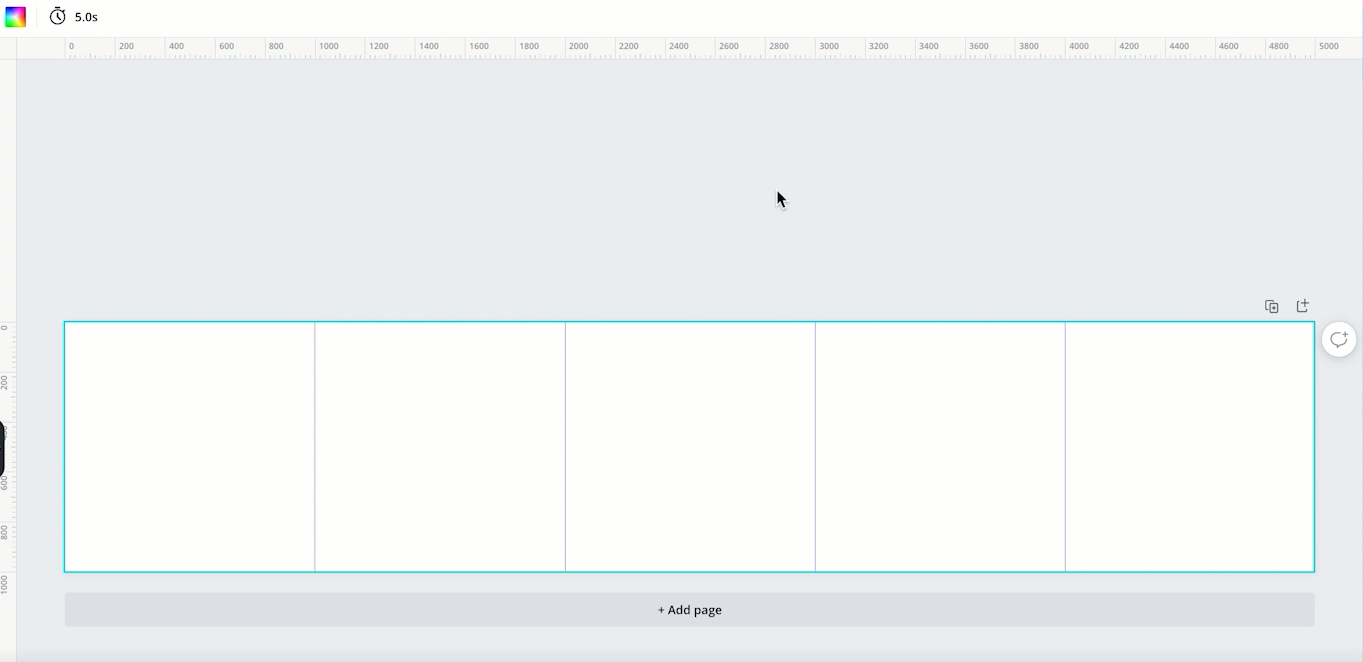The width and height of the screenshot is (1363, 662).
Task: Expand the collapsed side panel handle
Action: click(x=2, y=450)
